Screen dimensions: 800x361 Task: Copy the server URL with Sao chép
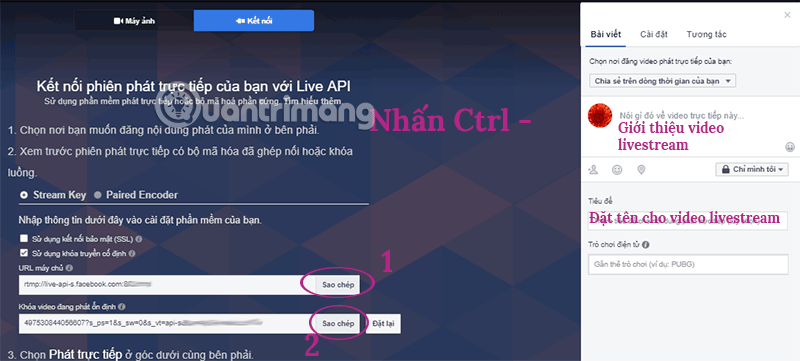pos(338,285)
